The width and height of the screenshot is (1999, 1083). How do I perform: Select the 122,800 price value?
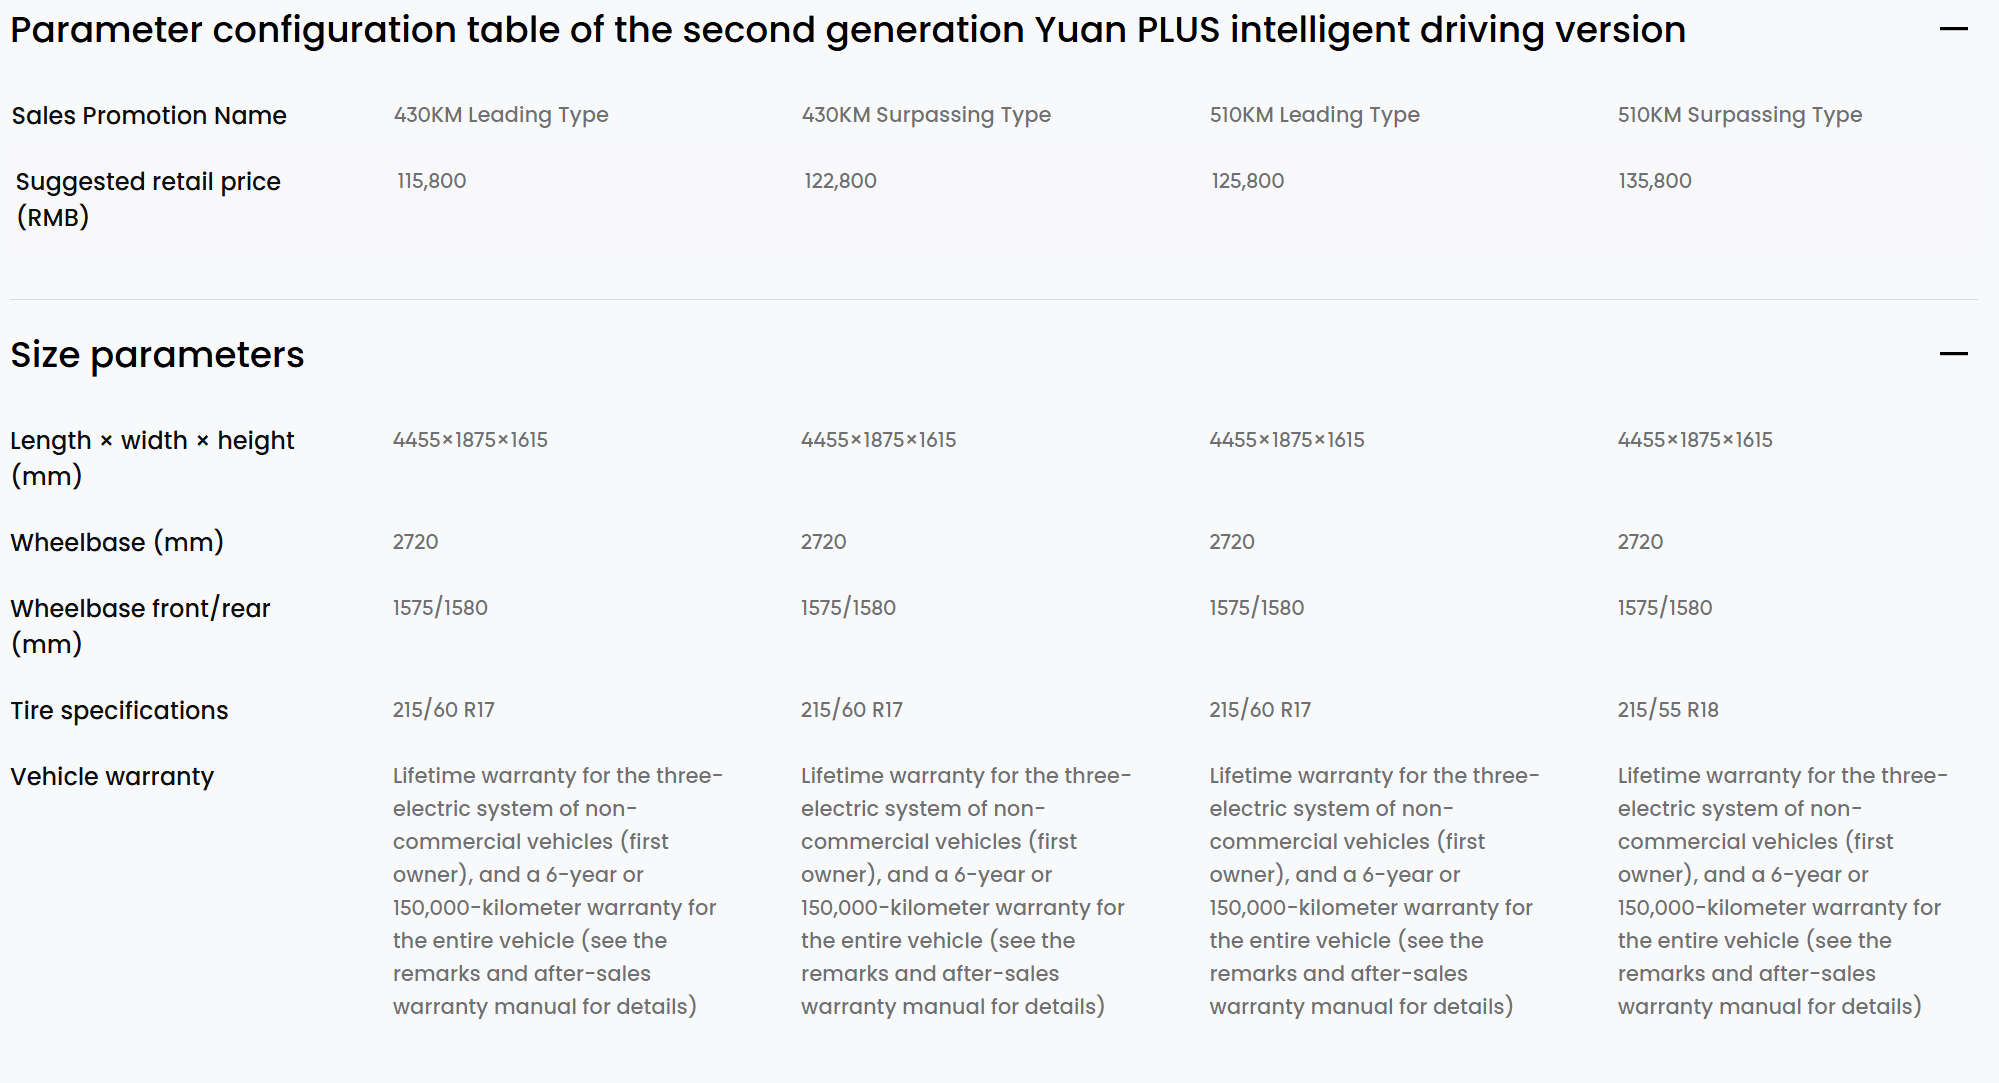[840, 181]
